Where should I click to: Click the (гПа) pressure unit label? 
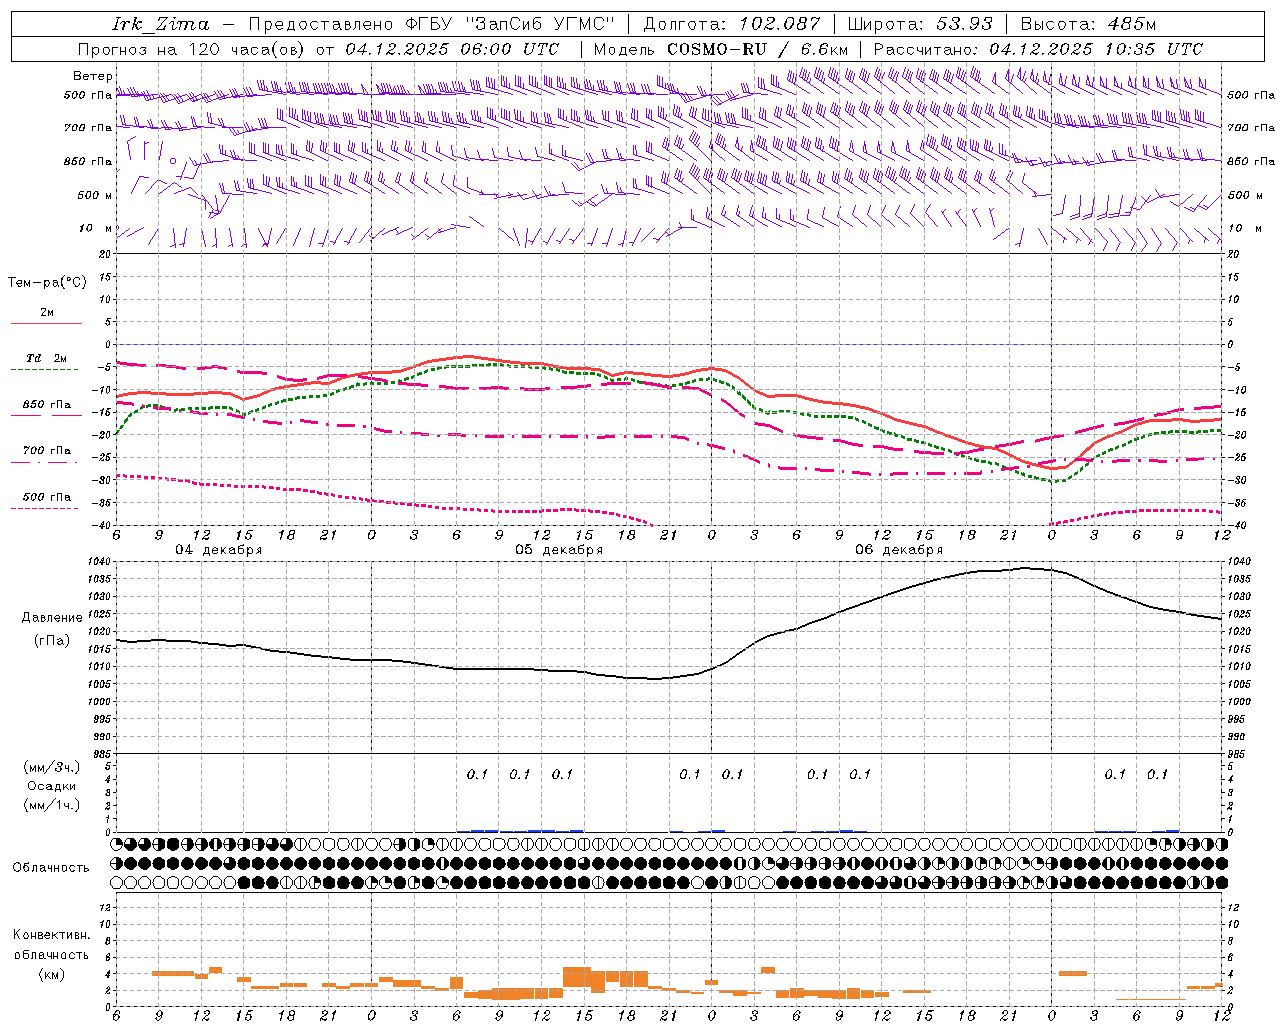point(51,641)
